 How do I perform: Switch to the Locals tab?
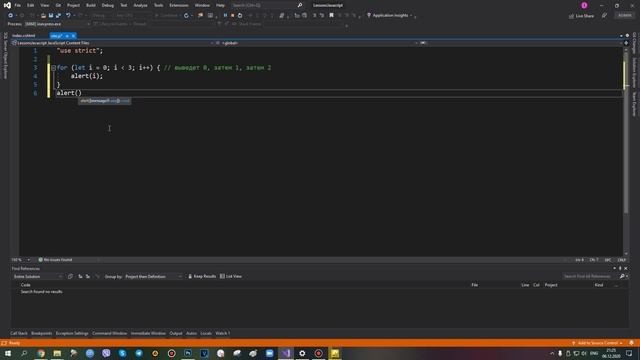pos(206,333)
